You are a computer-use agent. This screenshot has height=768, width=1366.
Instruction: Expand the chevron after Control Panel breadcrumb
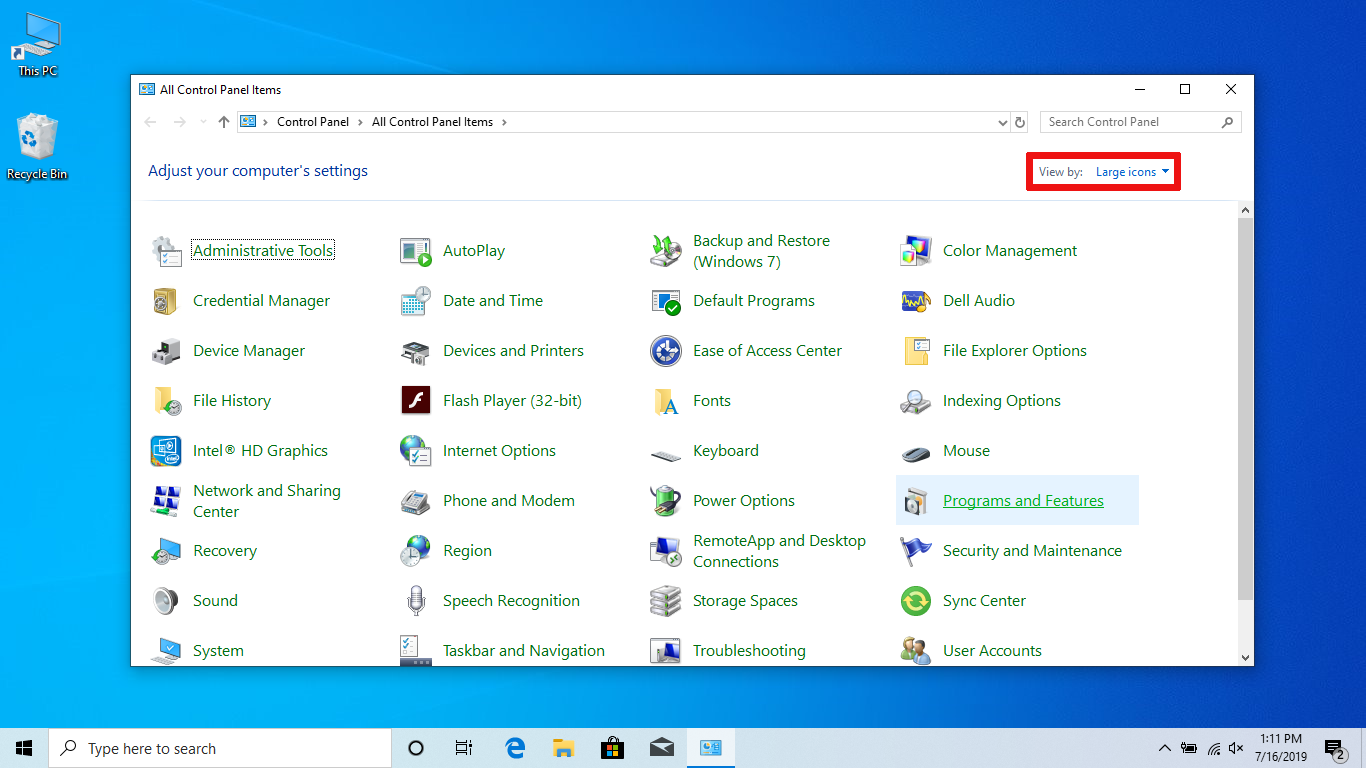(360, 122)
